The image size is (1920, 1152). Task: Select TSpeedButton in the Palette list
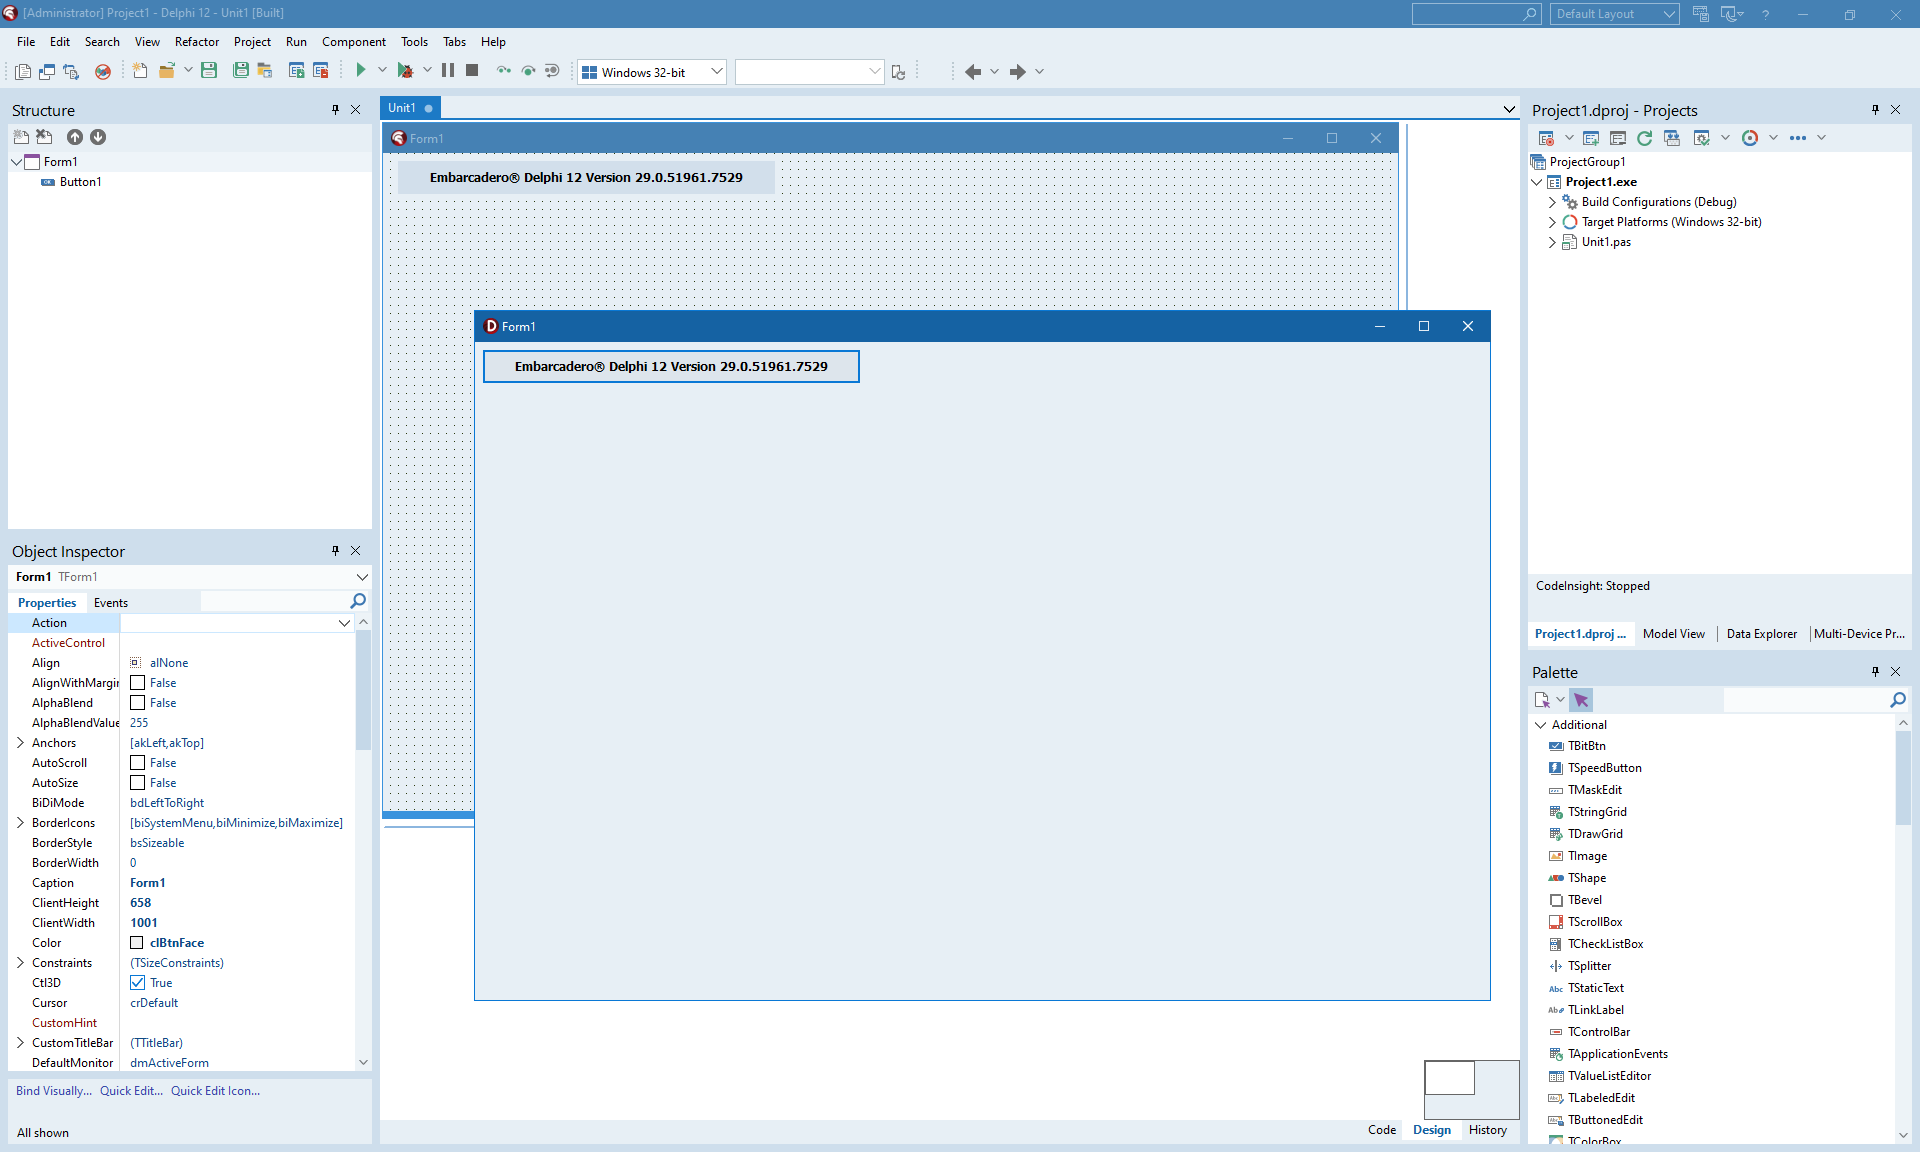(1604, 768)
